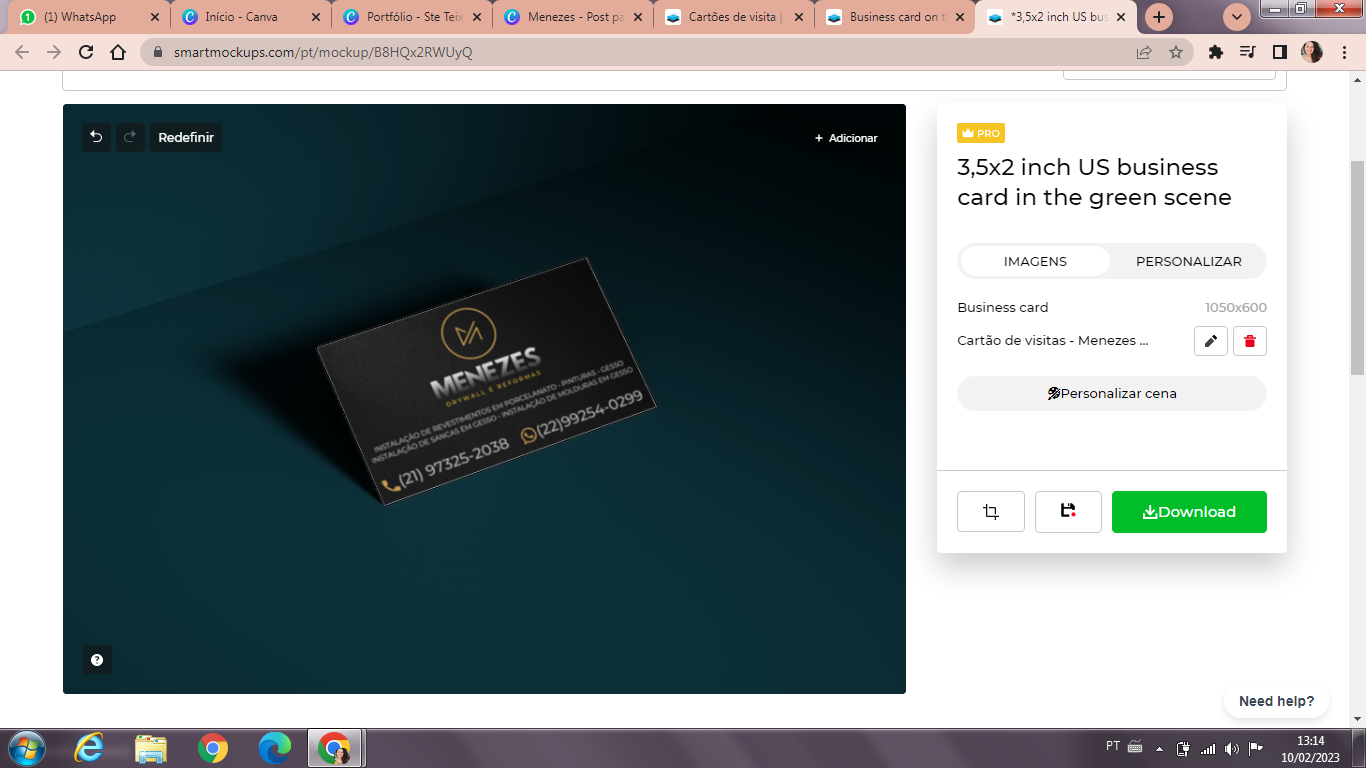Image resolution: width=1366 pixels, height=768 pixels.
Task: Switch to 'Business card on' browser tab
Action: pyautogui.click(x=897, y=17)
